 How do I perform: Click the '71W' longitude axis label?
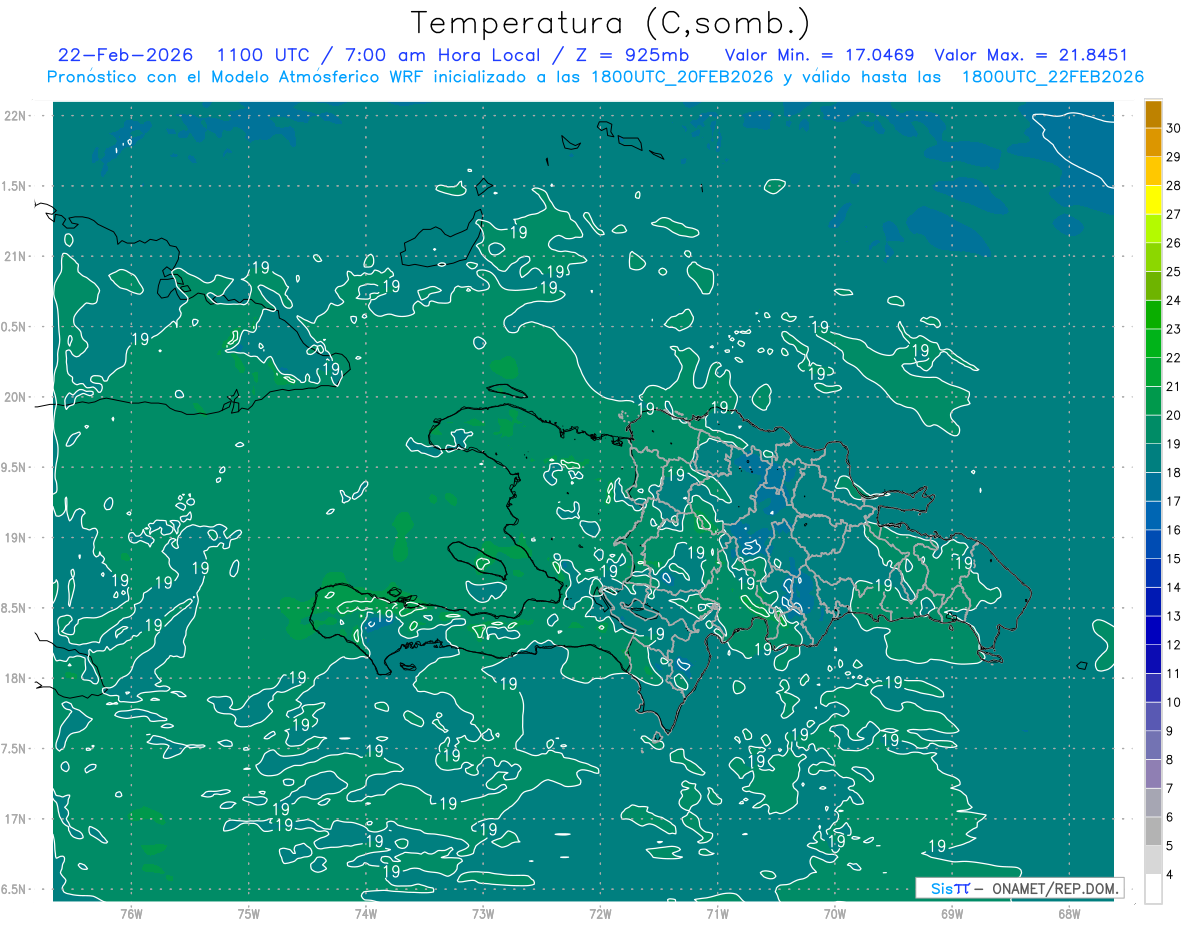717,913
